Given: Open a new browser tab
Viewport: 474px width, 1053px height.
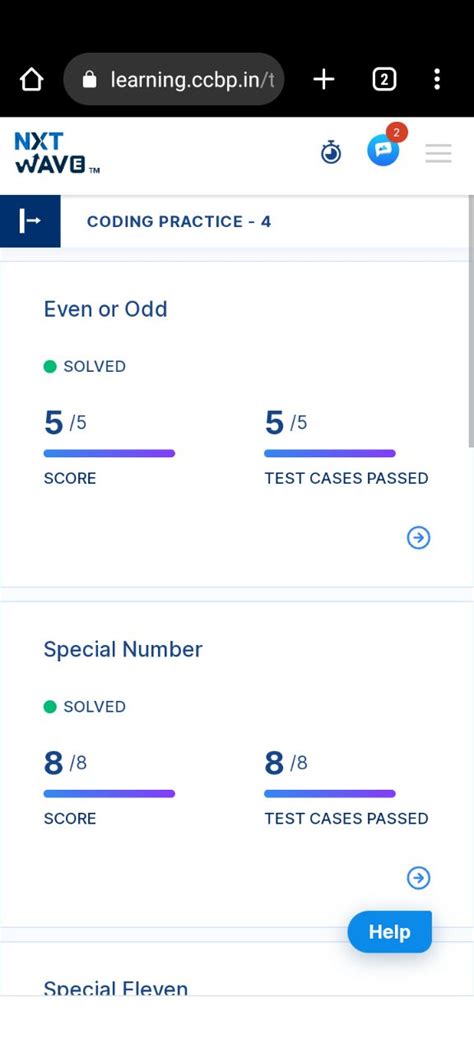Looking at the screenshot, I should point(324,80).
